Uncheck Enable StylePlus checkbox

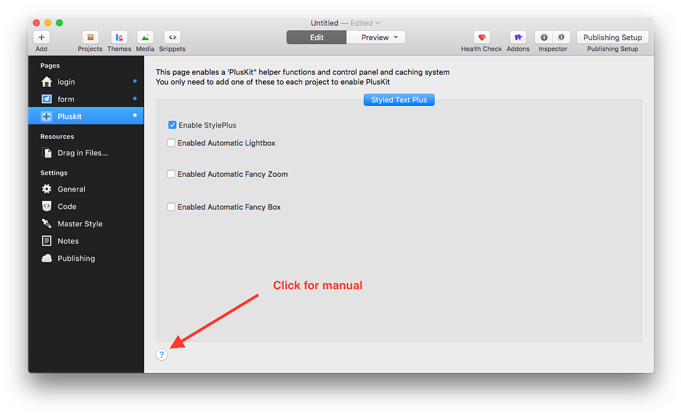tap(172, 125)
